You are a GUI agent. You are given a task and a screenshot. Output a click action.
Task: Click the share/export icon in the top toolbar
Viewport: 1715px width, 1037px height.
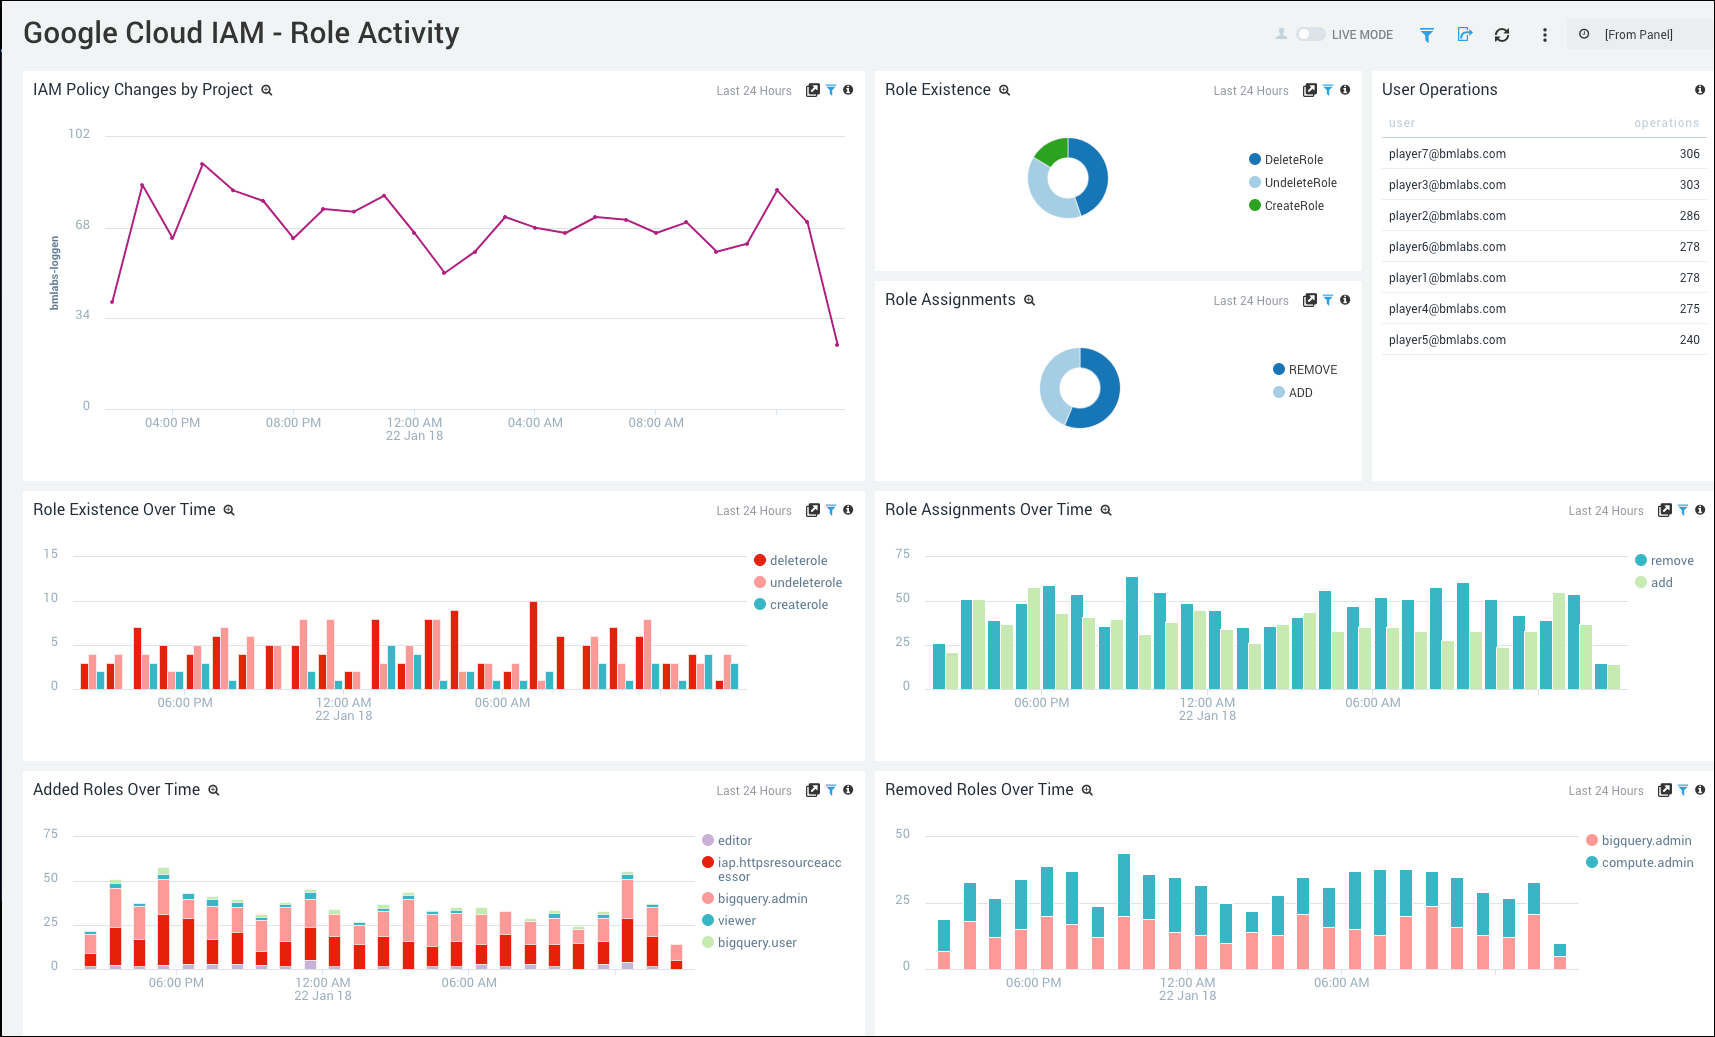coord(1465,34)
